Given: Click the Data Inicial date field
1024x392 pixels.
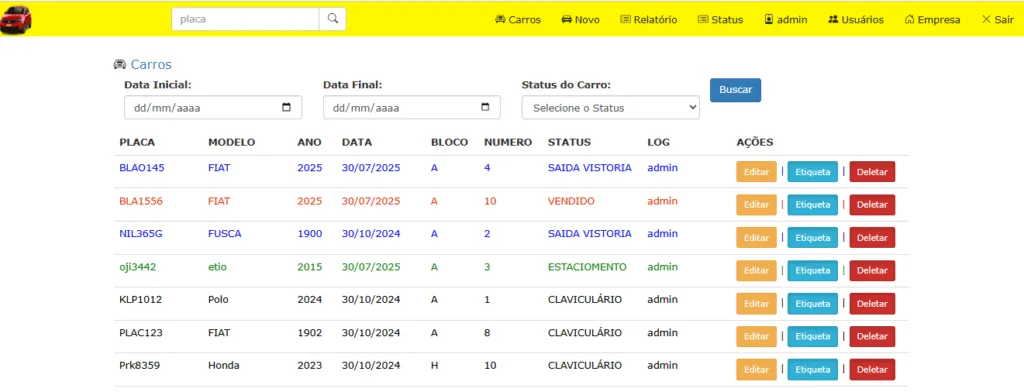Looking at the screenshot, I should [213, 108].
